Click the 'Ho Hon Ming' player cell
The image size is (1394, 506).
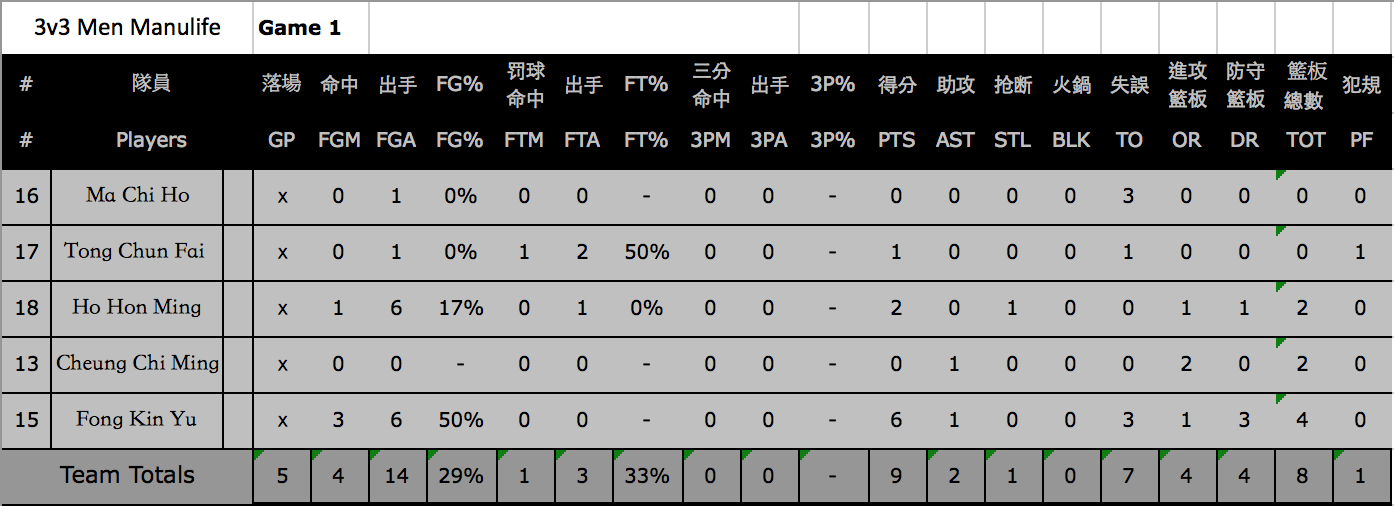(138, 307)
